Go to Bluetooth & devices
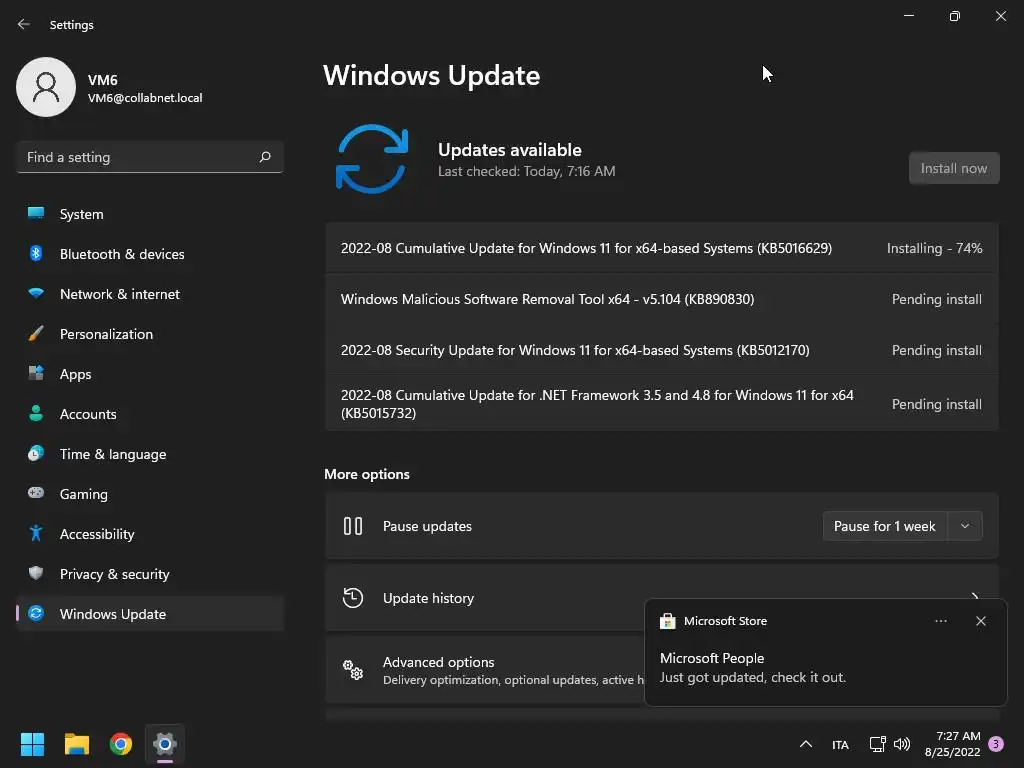The image size is (1024, 768). pos(150,253)
